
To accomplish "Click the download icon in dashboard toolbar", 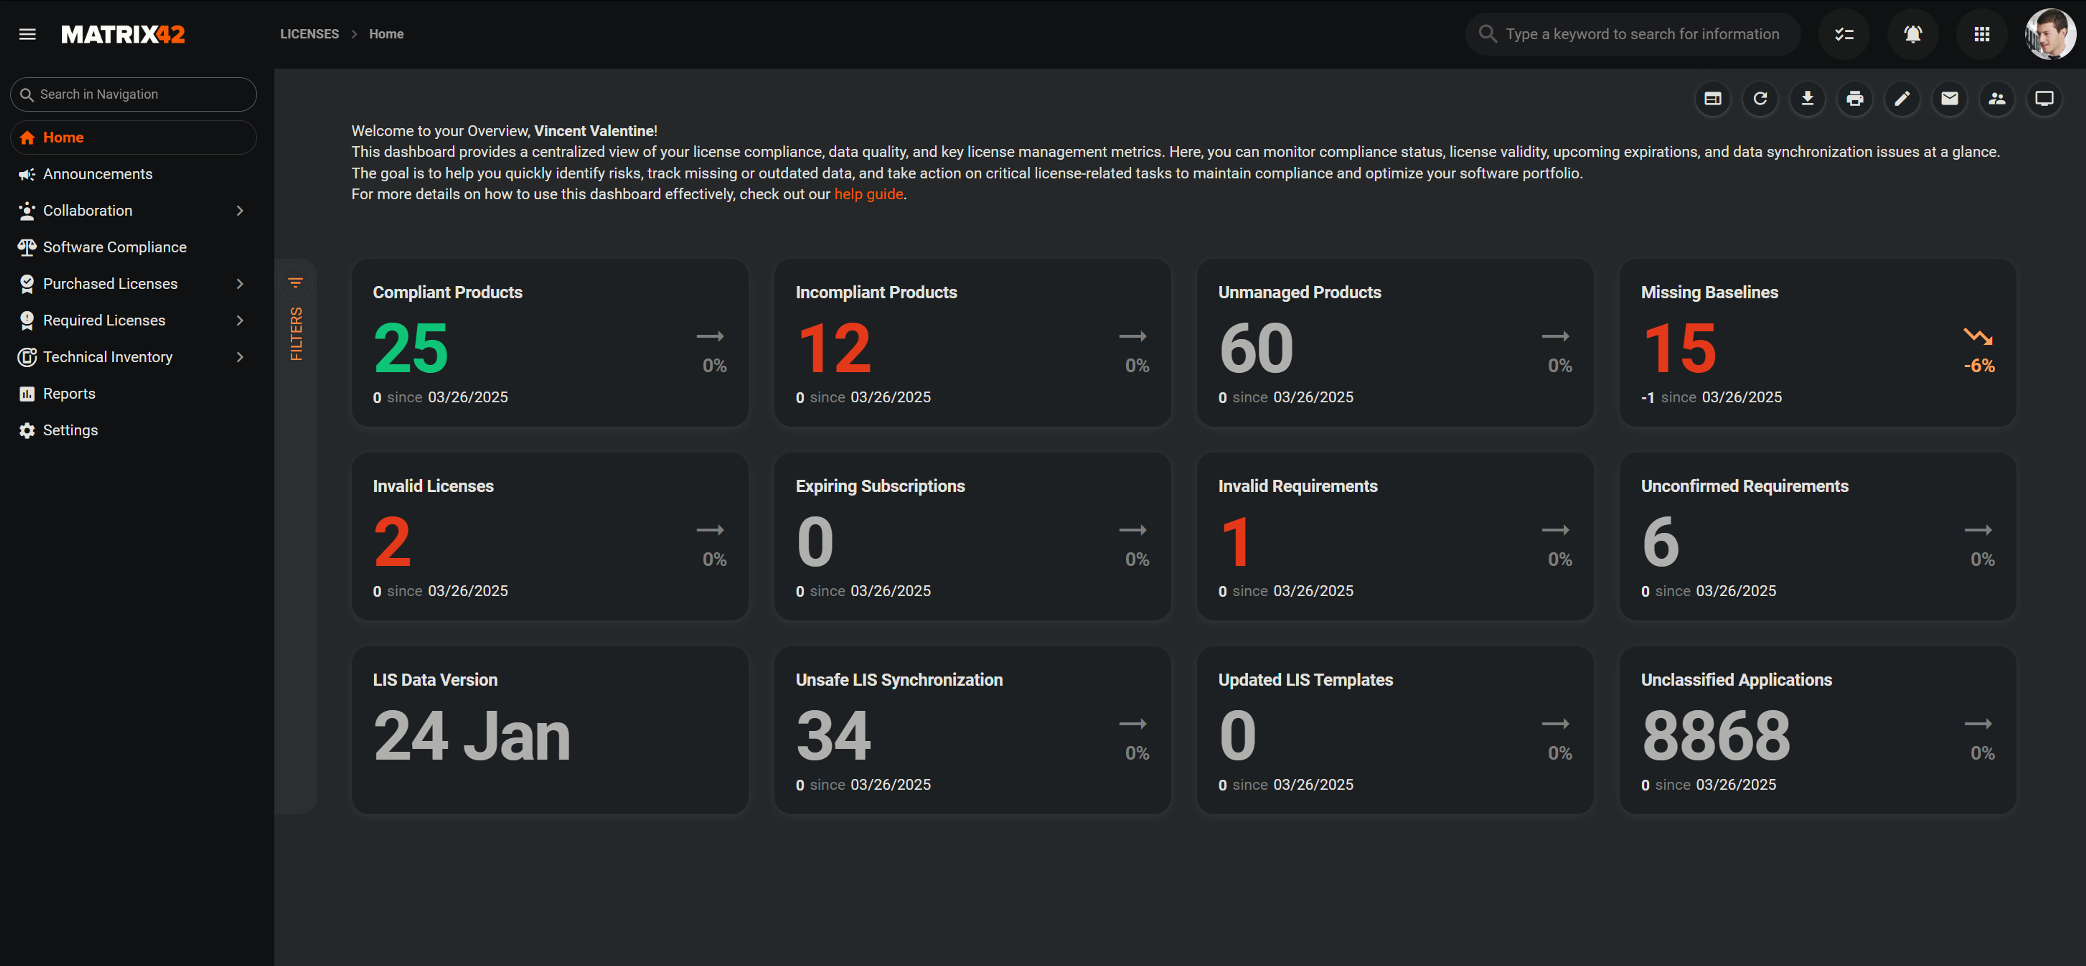I will [x=1807, y=99].
